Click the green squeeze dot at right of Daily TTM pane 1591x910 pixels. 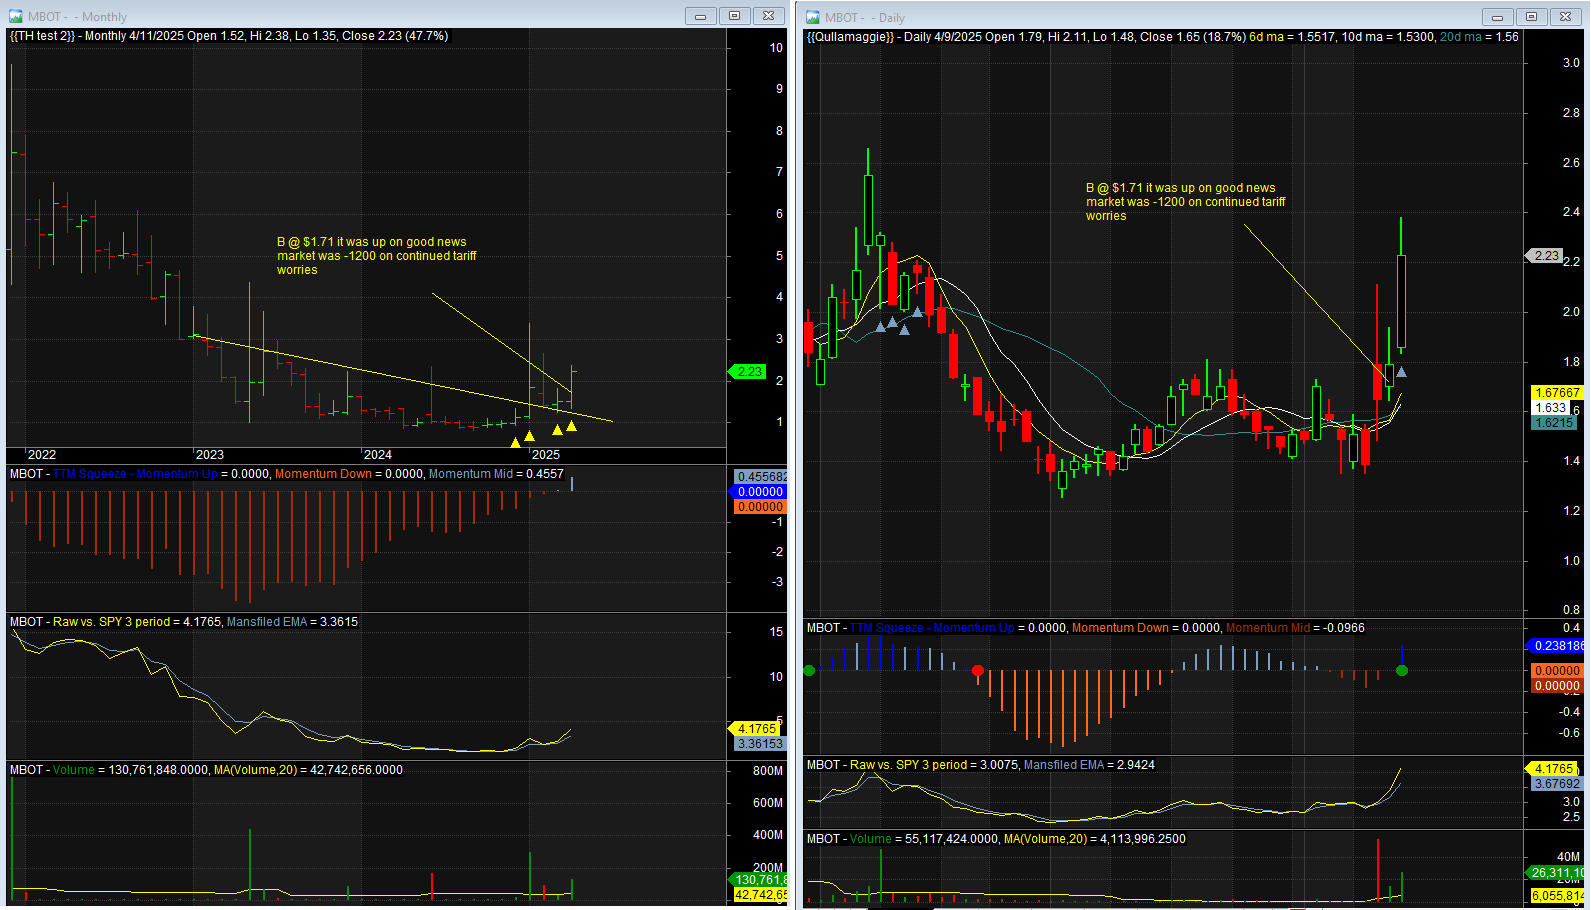[1402, 670]
